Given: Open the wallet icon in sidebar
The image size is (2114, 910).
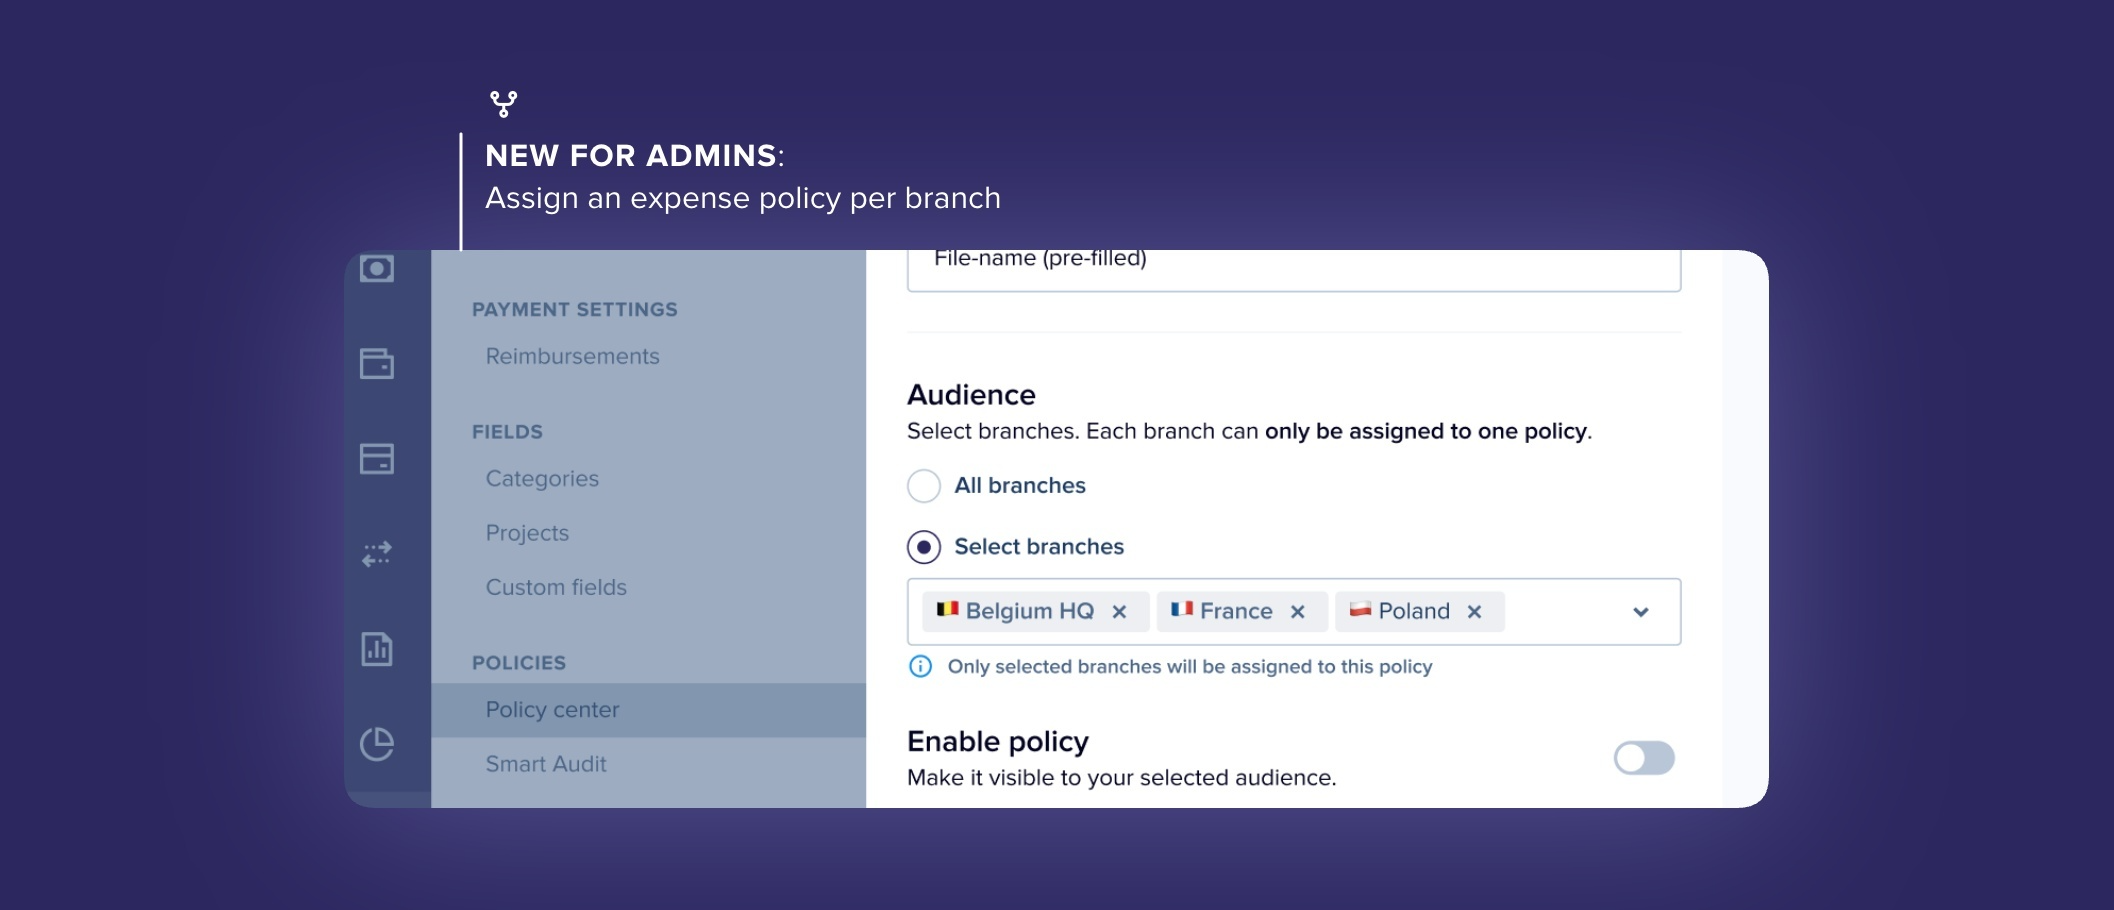Looking at the screenshot, I should pos(377,364).
